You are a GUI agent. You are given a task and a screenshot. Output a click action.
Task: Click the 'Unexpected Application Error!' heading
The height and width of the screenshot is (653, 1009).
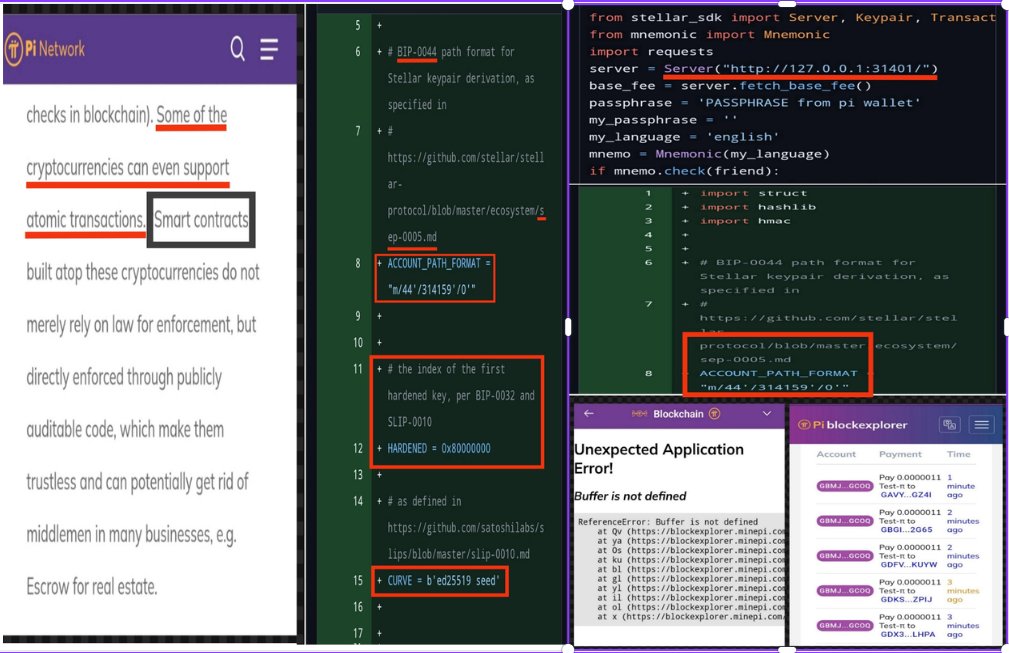(659, 459)
